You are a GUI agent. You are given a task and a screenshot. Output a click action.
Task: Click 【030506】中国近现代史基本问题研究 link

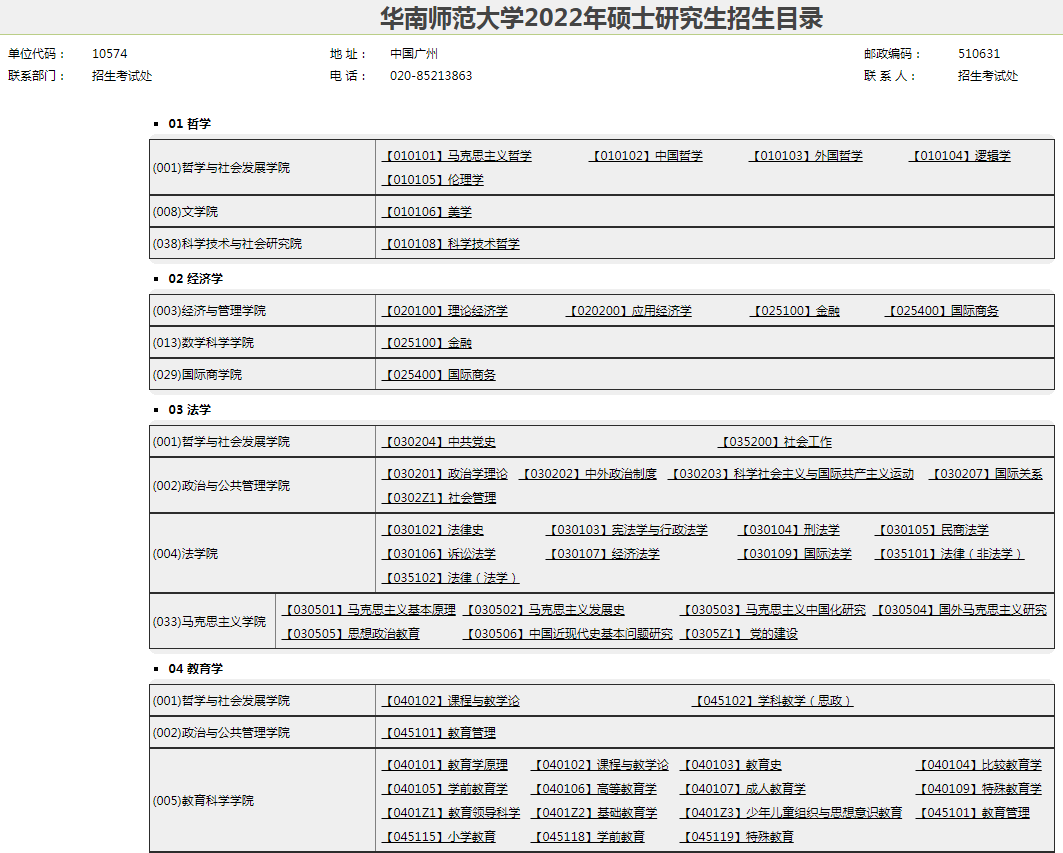point(569,634)
